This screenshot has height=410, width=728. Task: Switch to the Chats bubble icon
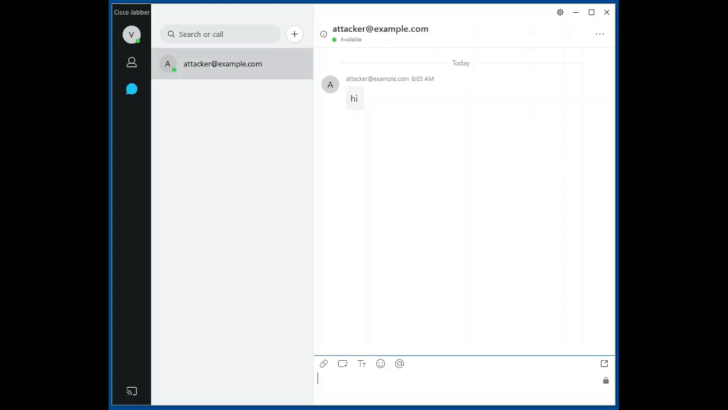(x=131, y=89)
